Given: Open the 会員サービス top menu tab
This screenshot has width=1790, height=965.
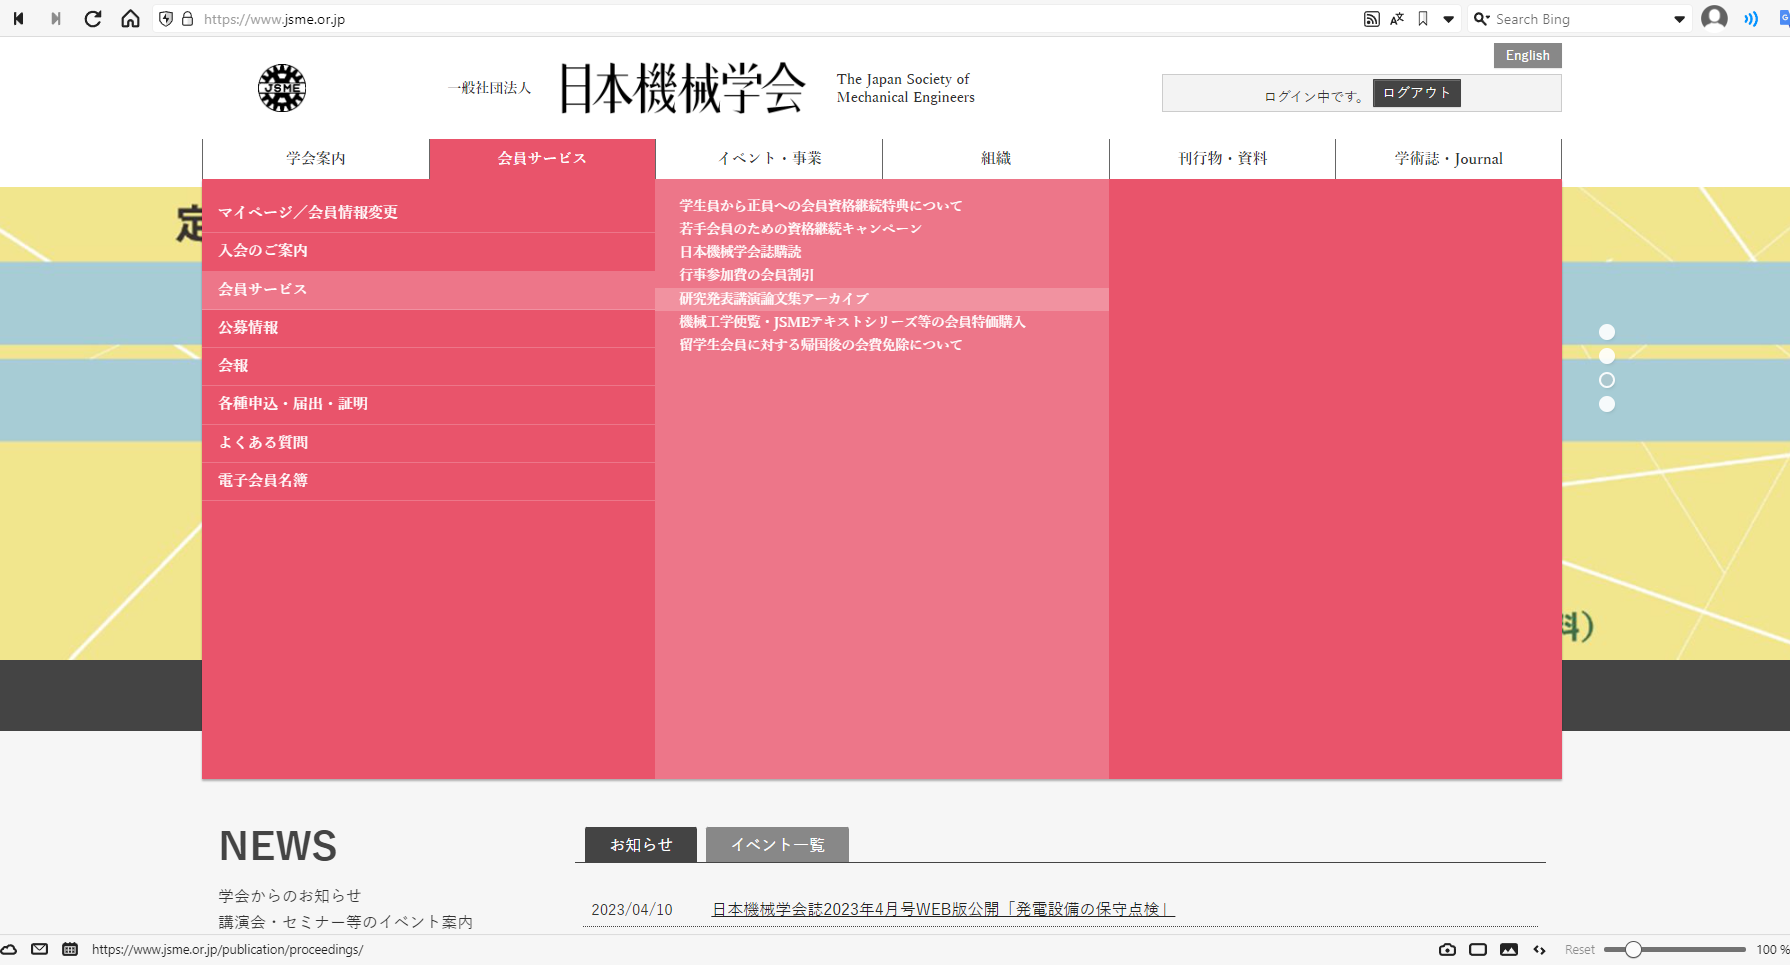Looking at the screenshot, I should coord(542,159).
